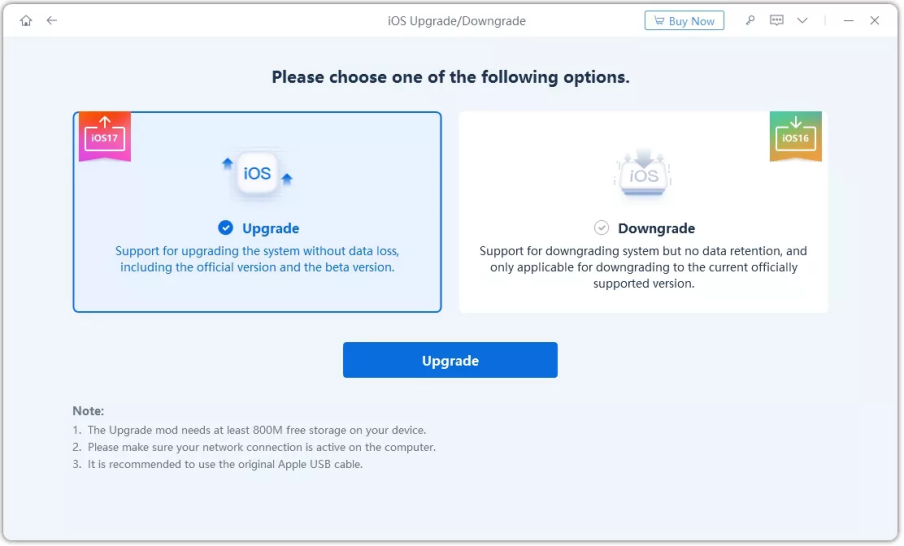Click the iOS17 ribbon badge

click(x=105, y=136)
